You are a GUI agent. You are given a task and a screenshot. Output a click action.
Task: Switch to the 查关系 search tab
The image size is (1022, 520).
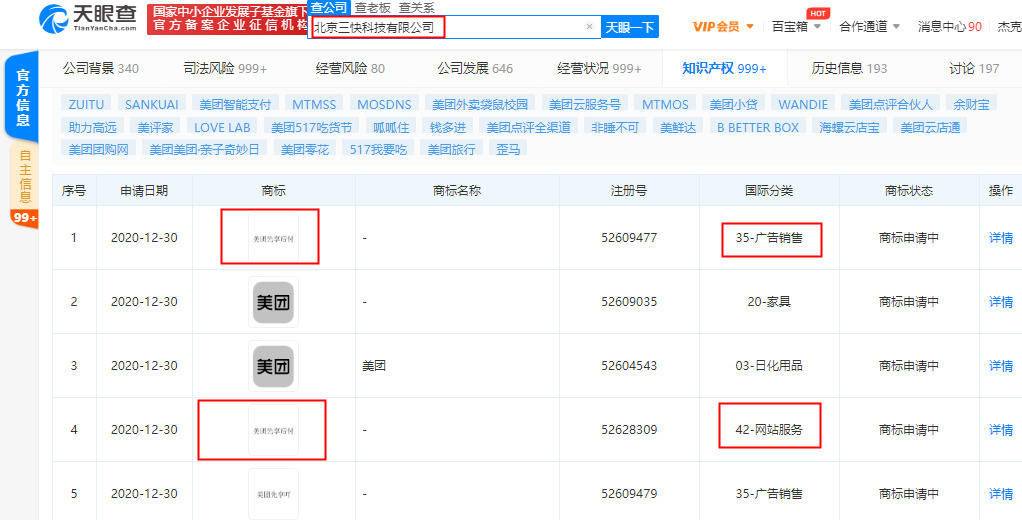tap(417, 8)
